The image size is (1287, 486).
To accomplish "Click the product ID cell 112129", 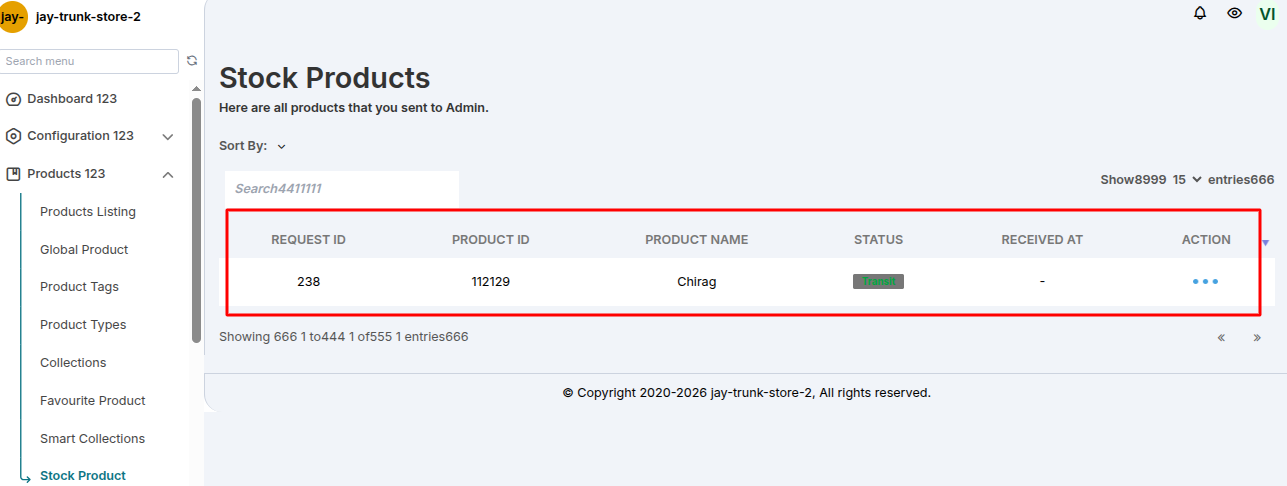I will (491, 282).
